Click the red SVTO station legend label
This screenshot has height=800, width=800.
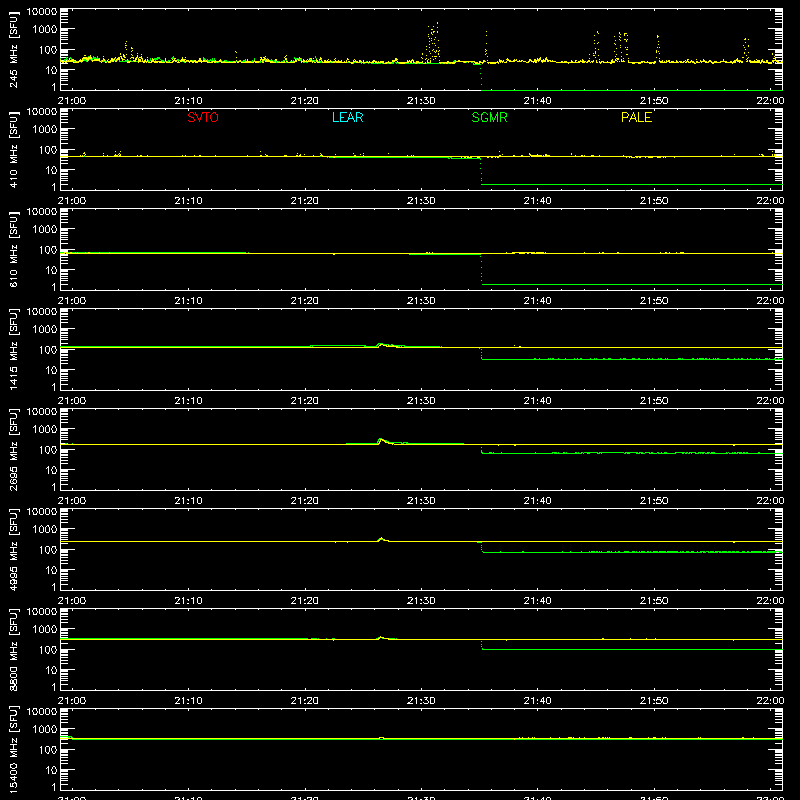click(x=203, y=117)
